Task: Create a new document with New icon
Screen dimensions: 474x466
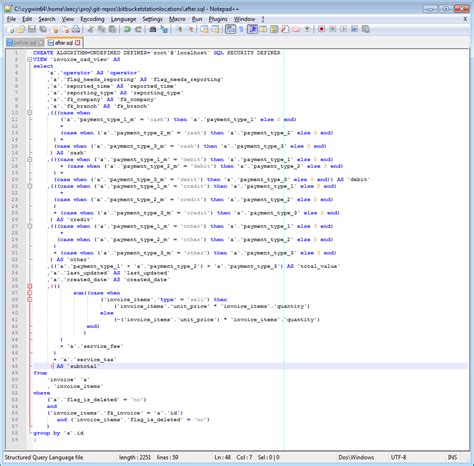Action: (10, 29)
